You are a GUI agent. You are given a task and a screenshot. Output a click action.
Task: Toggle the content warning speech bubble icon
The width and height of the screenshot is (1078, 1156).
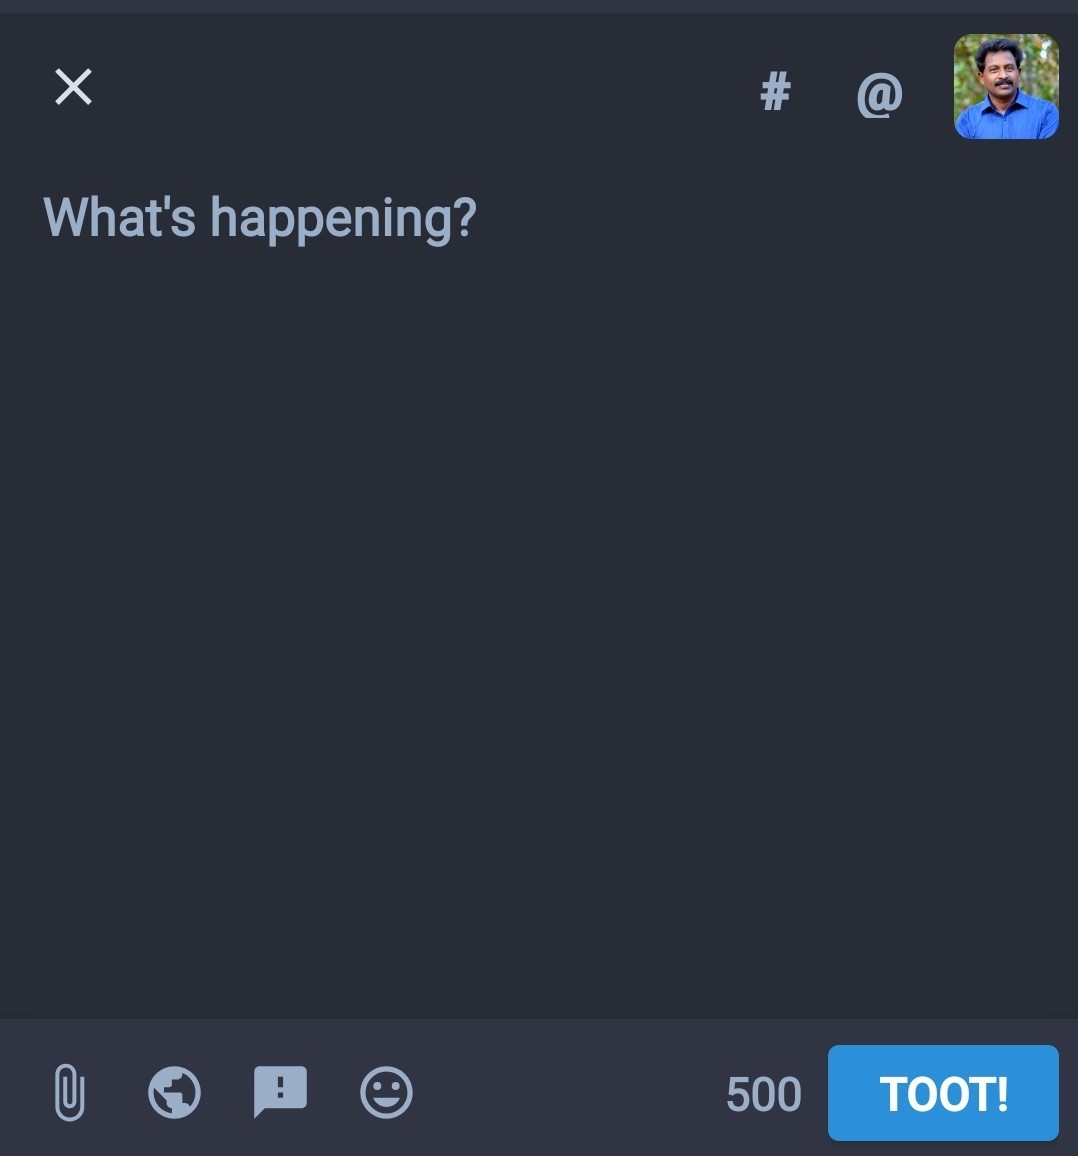click(280, 1091)
